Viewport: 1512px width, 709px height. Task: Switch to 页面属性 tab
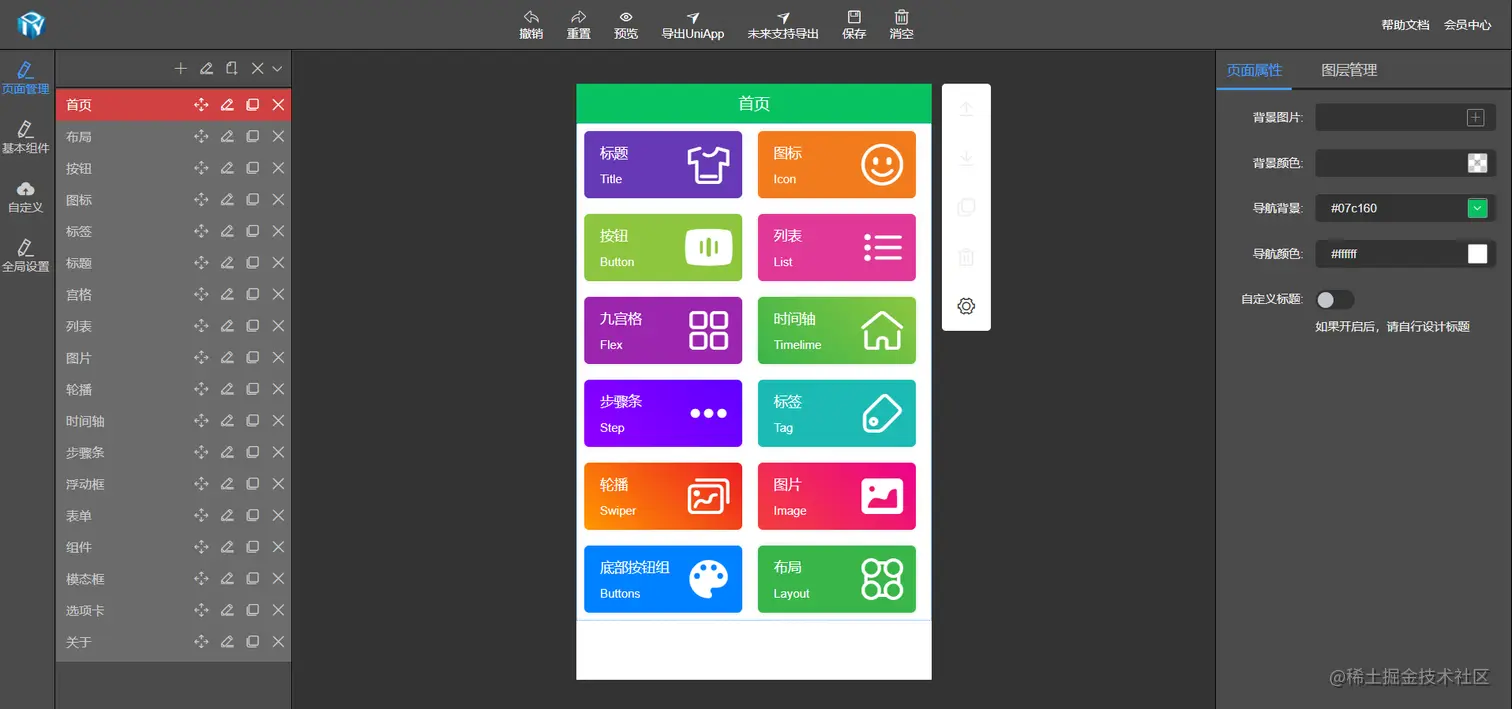(x=1254, y=70)
